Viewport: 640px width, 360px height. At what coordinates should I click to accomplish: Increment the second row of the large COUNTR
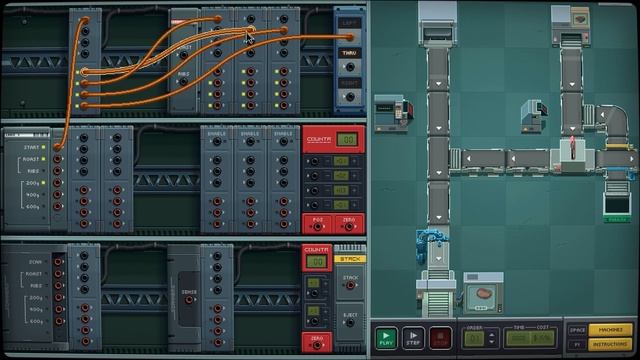(x=354, y=176)
